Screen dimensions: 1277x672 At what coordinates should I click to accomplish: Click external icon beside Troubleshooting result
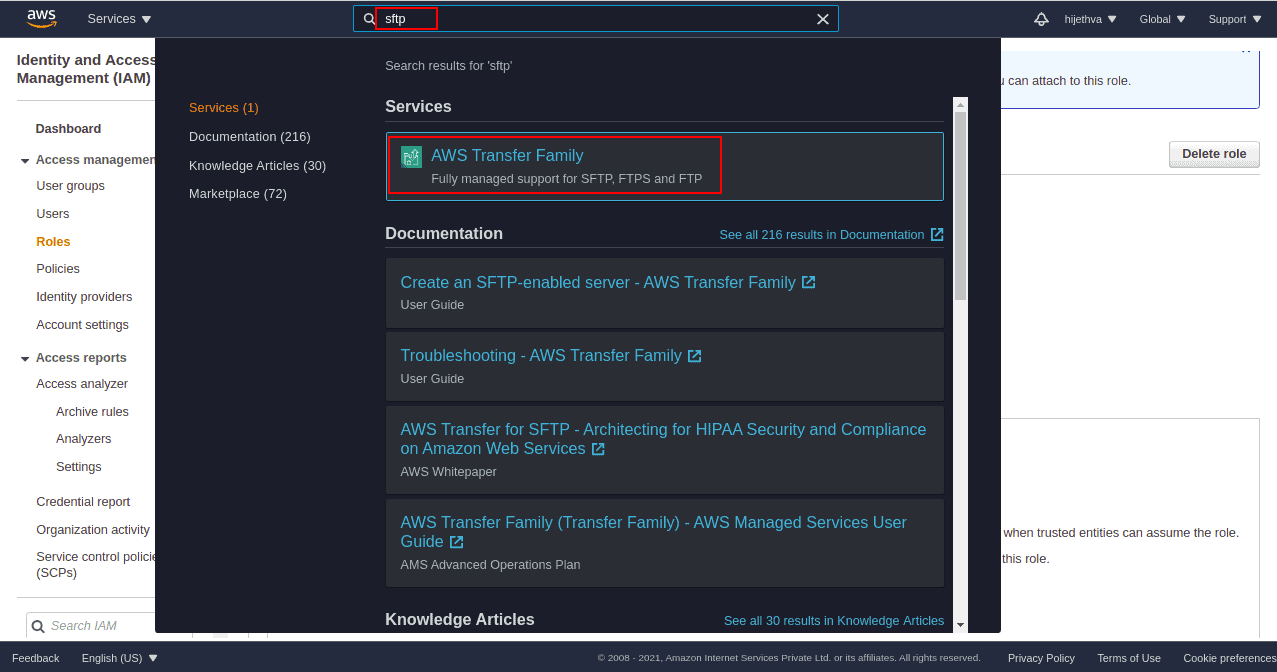pos(694,355)
